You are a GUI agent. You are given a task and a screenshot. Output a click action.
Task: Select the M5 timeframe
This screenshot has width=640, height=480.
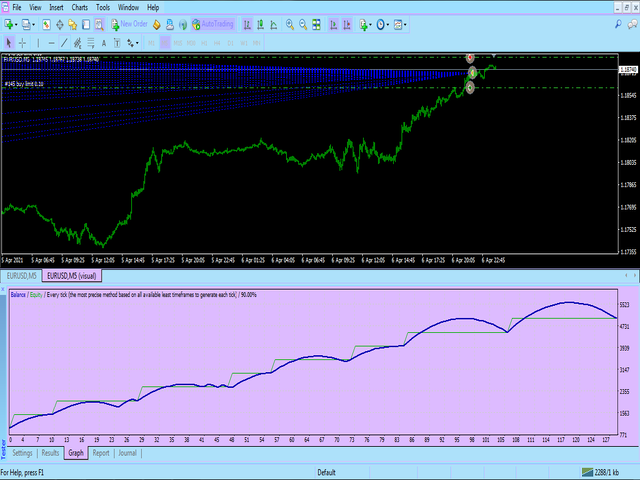coord(165,42)
